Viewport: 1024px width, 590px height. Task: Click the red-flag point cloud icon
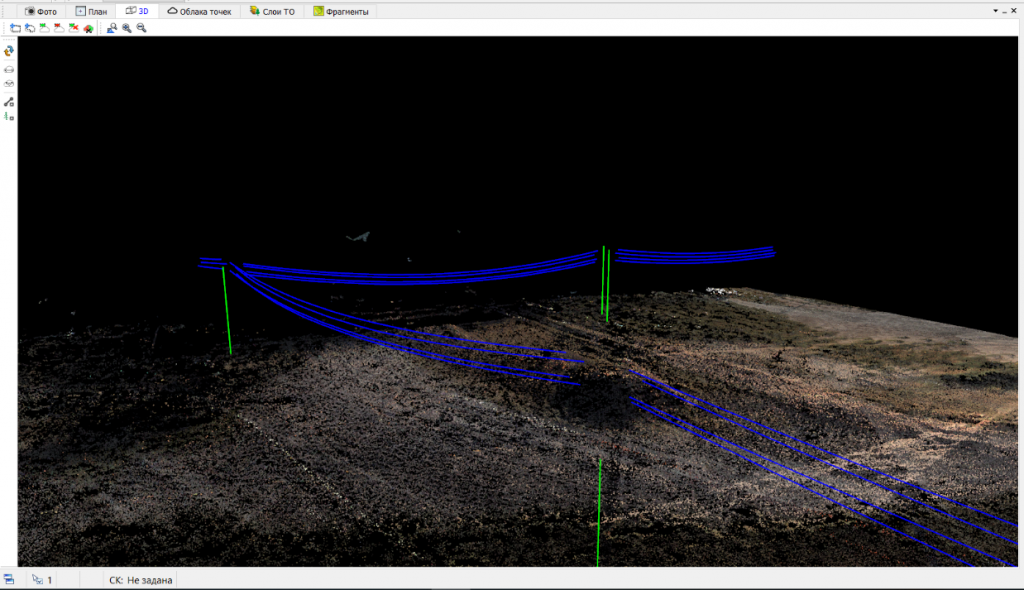click(x=59, y=28)
